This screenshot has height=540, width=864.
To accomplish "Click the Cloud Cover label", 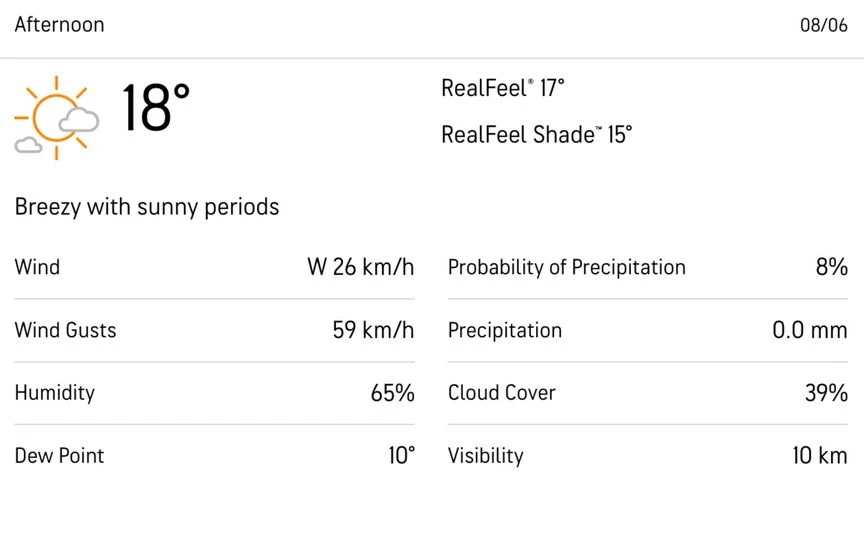I will click(502, 393).
